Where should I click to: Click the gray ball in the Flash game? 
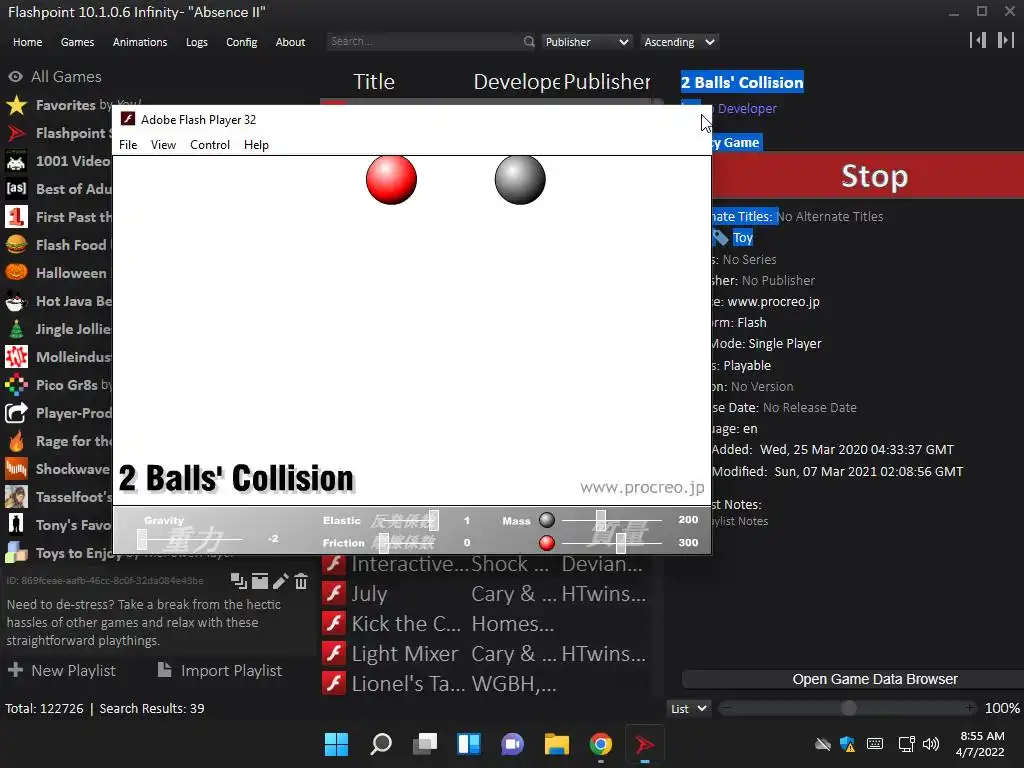(x=520, y=180)
